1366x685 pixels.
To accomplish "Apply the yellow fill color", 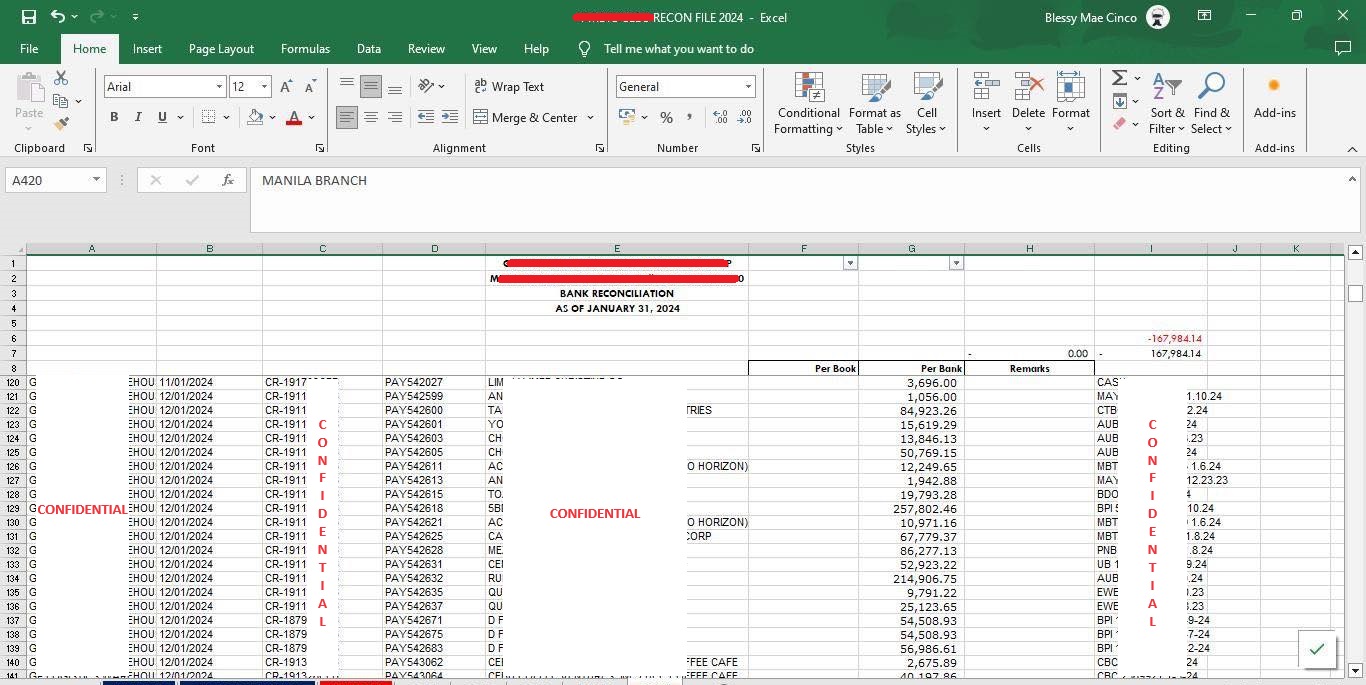I will [x=253, y=117].
